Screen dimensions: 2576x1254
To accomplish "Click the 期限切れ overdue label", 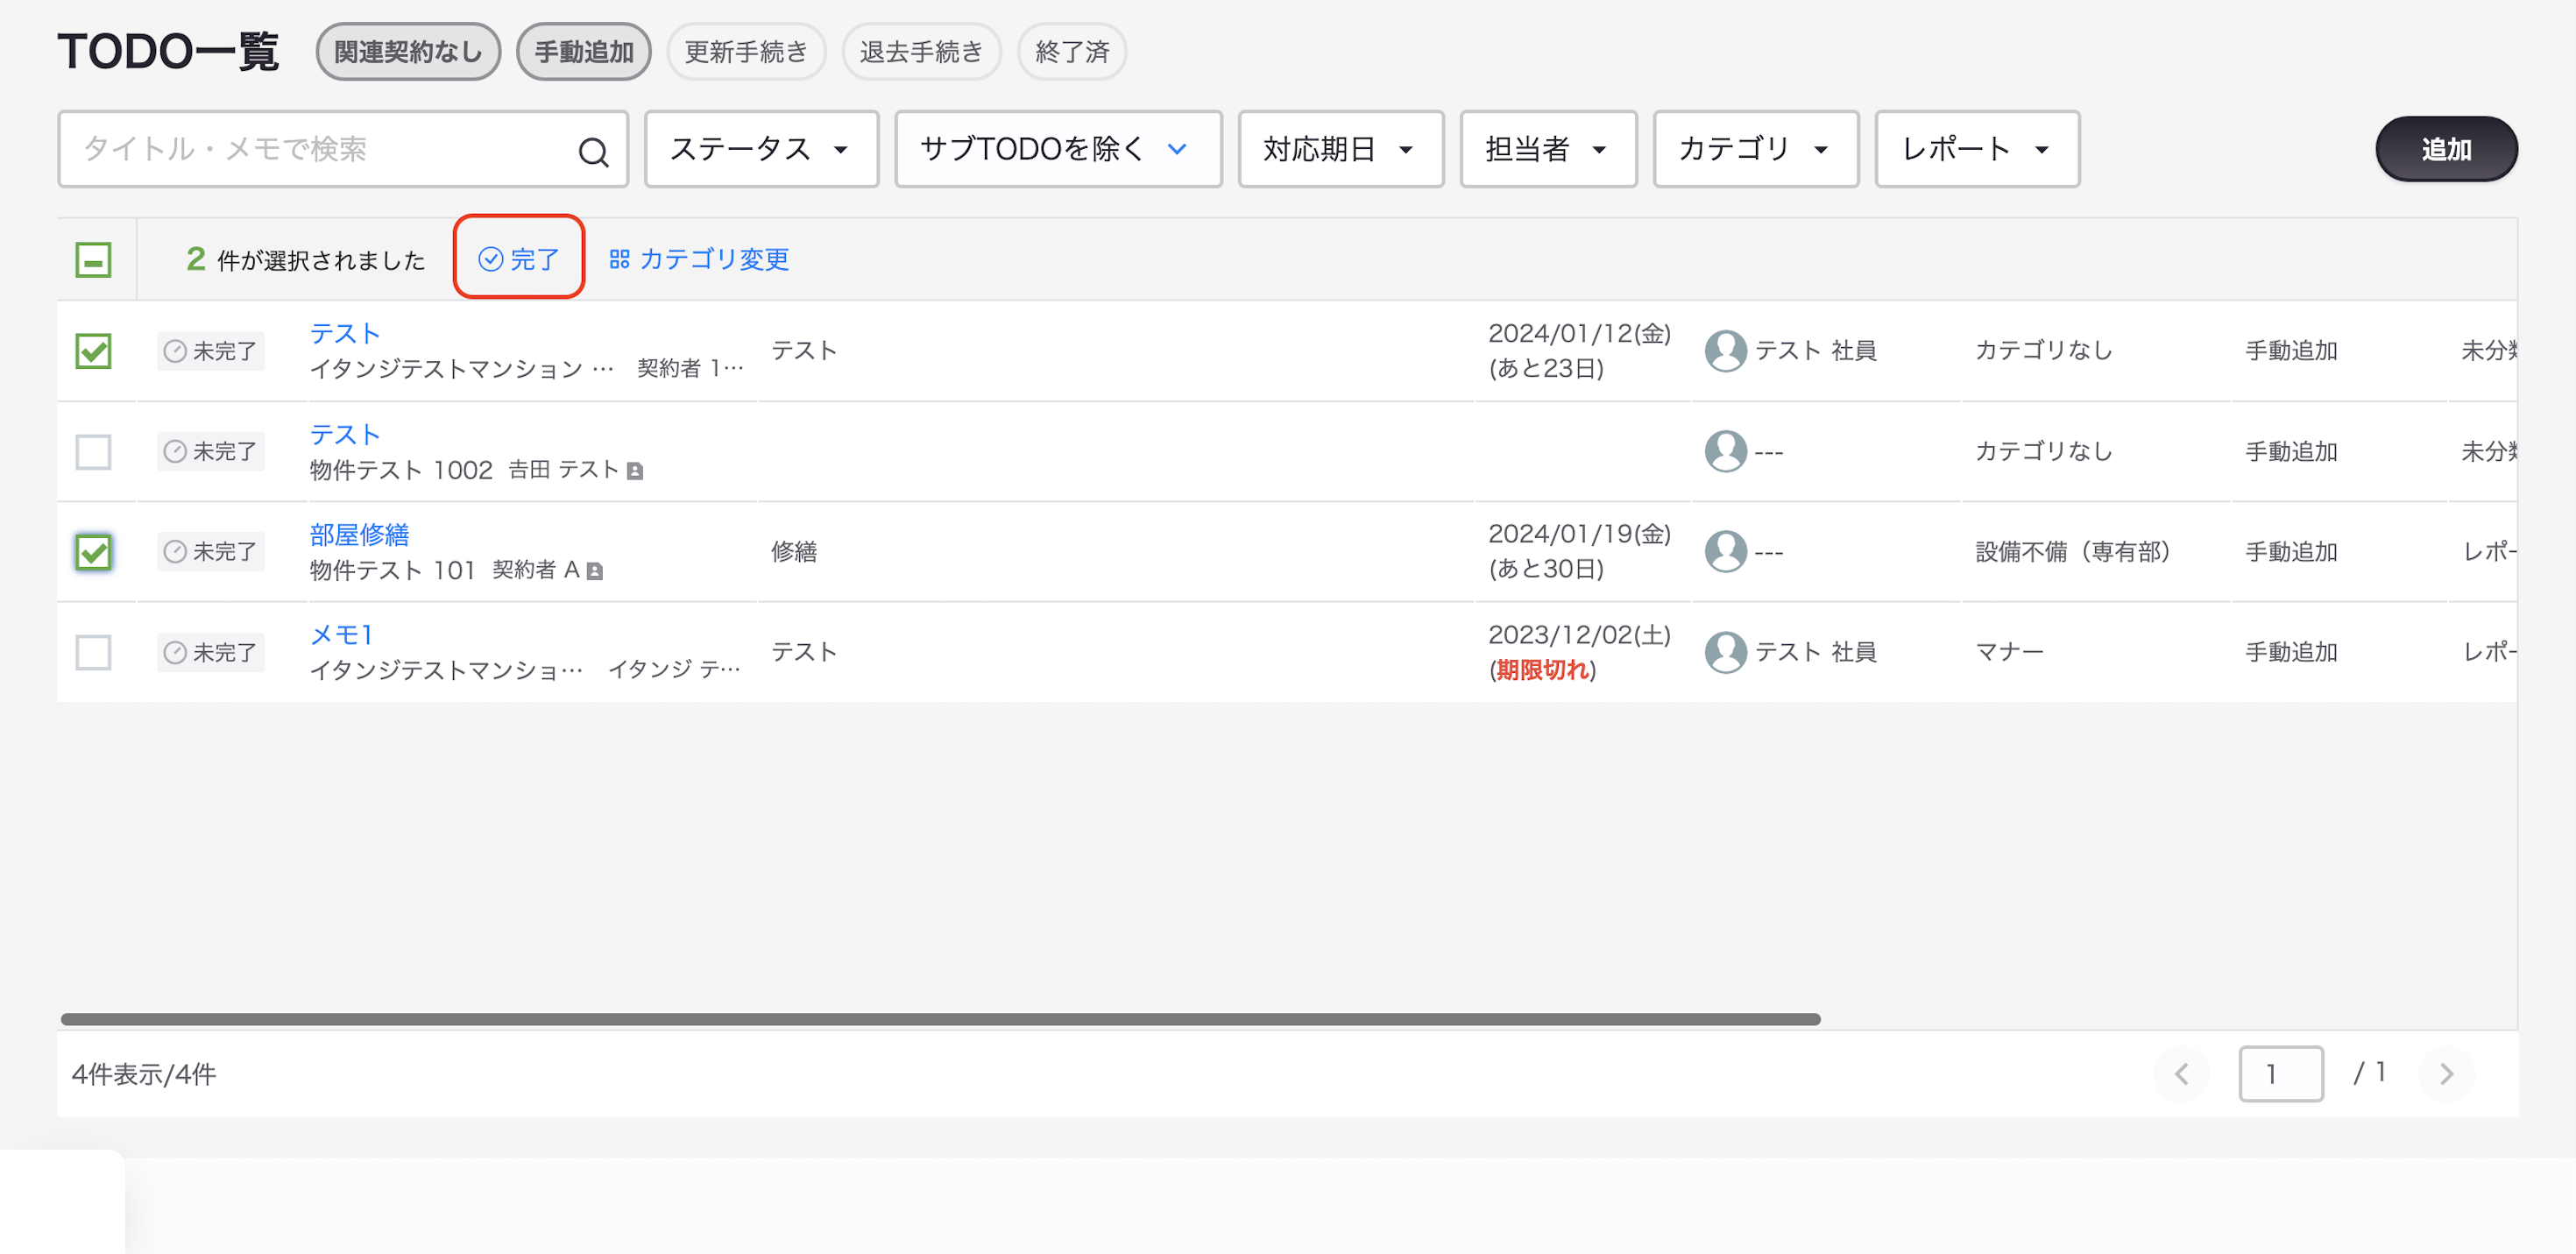I will pyautogui.click(x=1542, y=670).
